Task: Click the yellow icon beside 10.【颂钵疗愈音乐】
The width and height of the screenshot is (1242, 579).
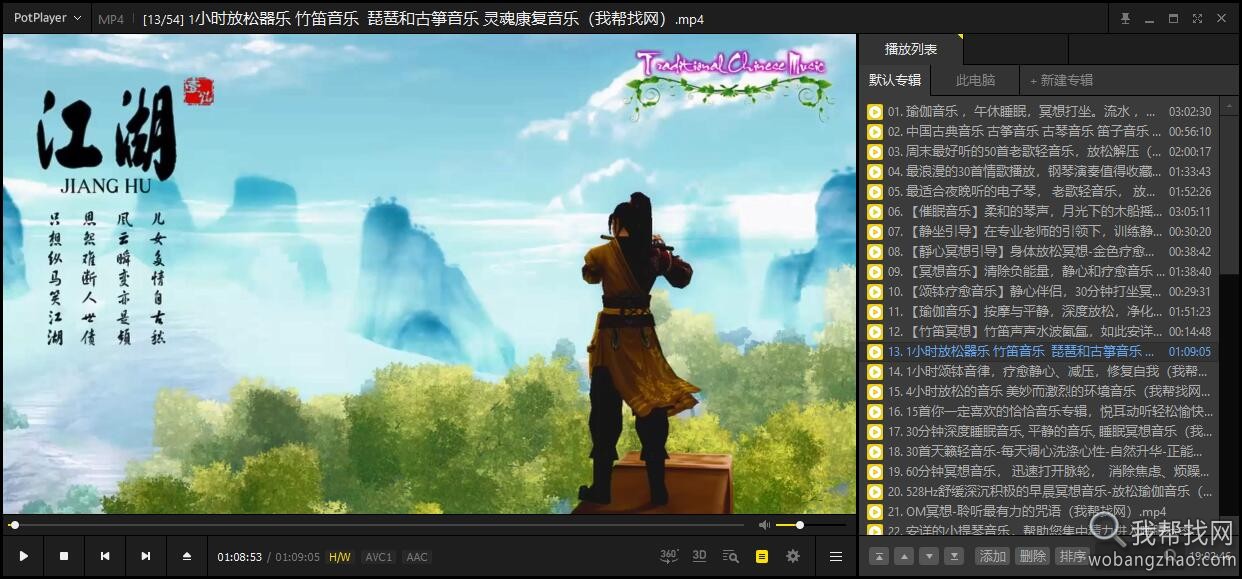Action: tap(874, 291)
